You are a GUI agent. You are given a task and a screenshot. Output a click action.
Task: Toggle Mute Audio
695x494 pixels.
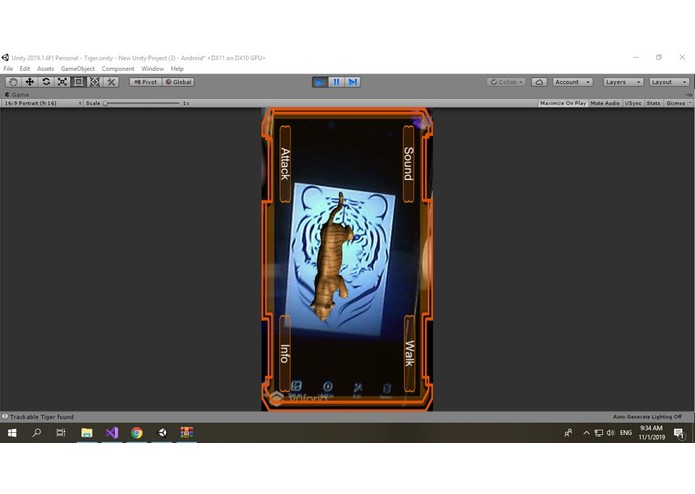tap(605, 103)
